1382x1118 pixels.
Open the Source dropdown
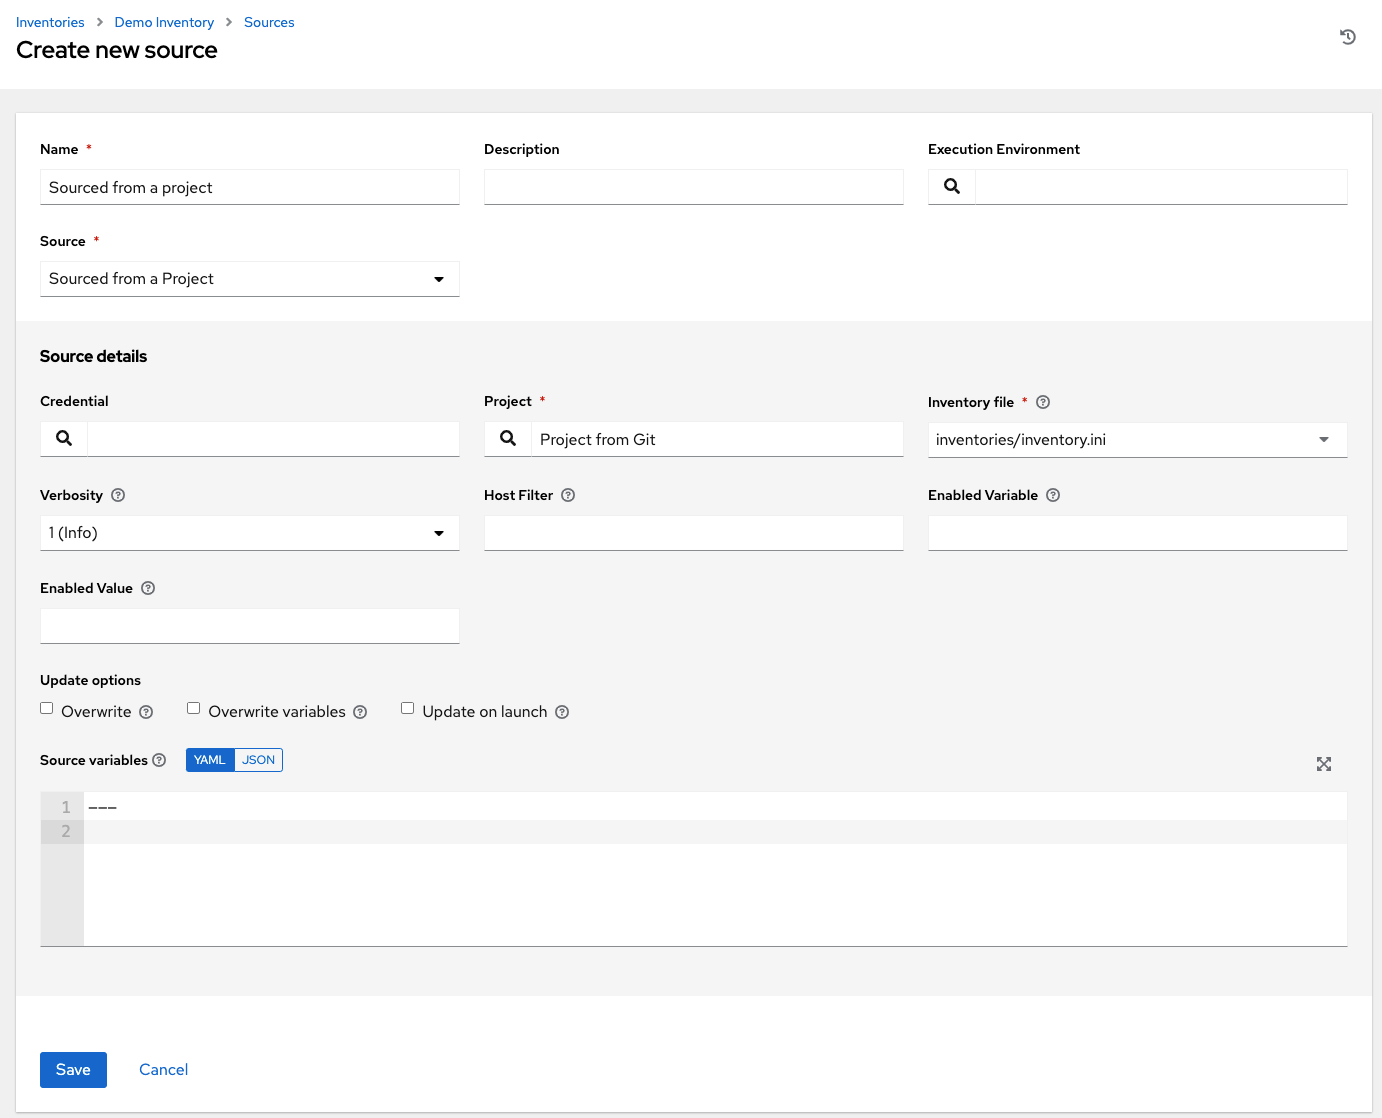[x=249, y=279]
